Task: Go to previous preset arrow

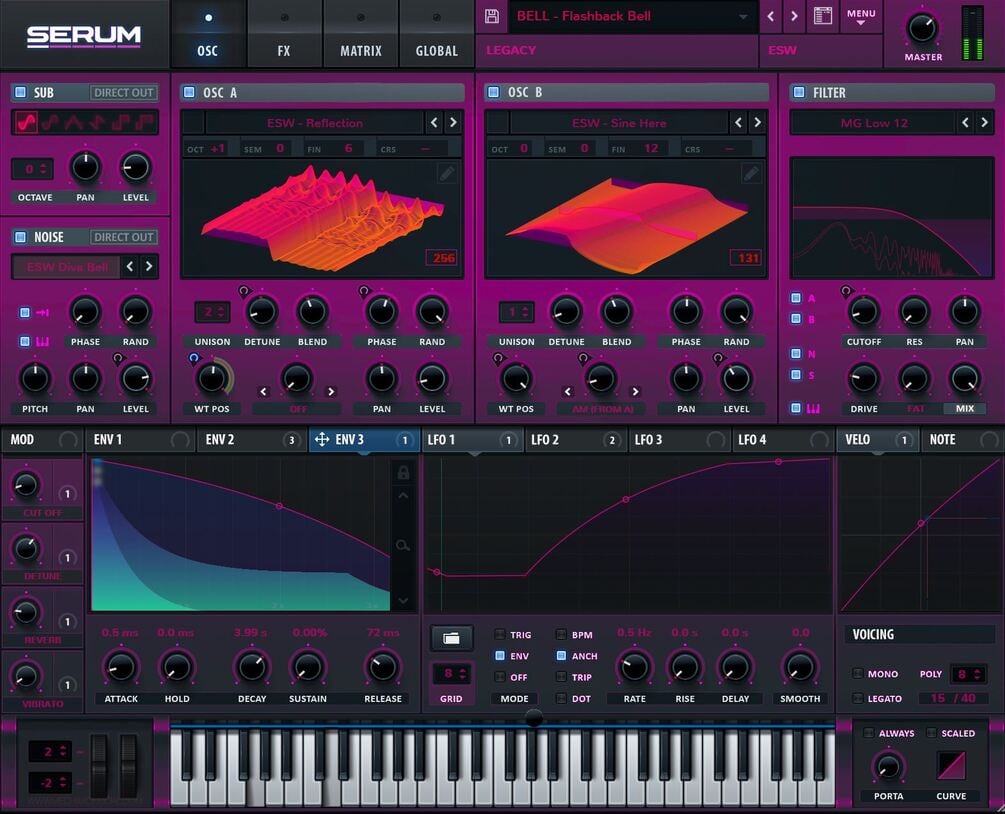Action: pyautogui.click(x=770, y=17)
